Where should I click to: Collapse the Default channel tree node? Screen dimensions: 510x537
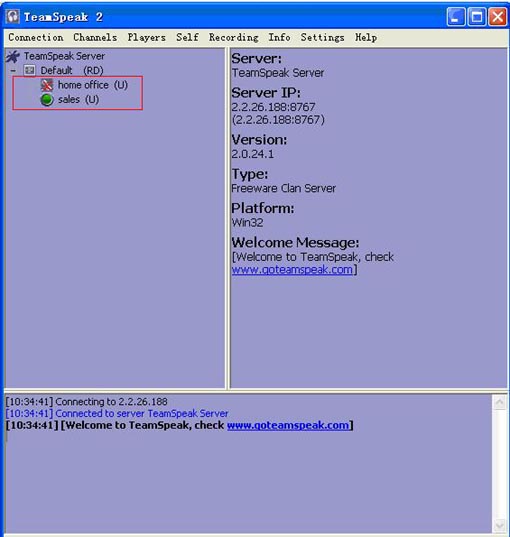[x=13, y=71]
